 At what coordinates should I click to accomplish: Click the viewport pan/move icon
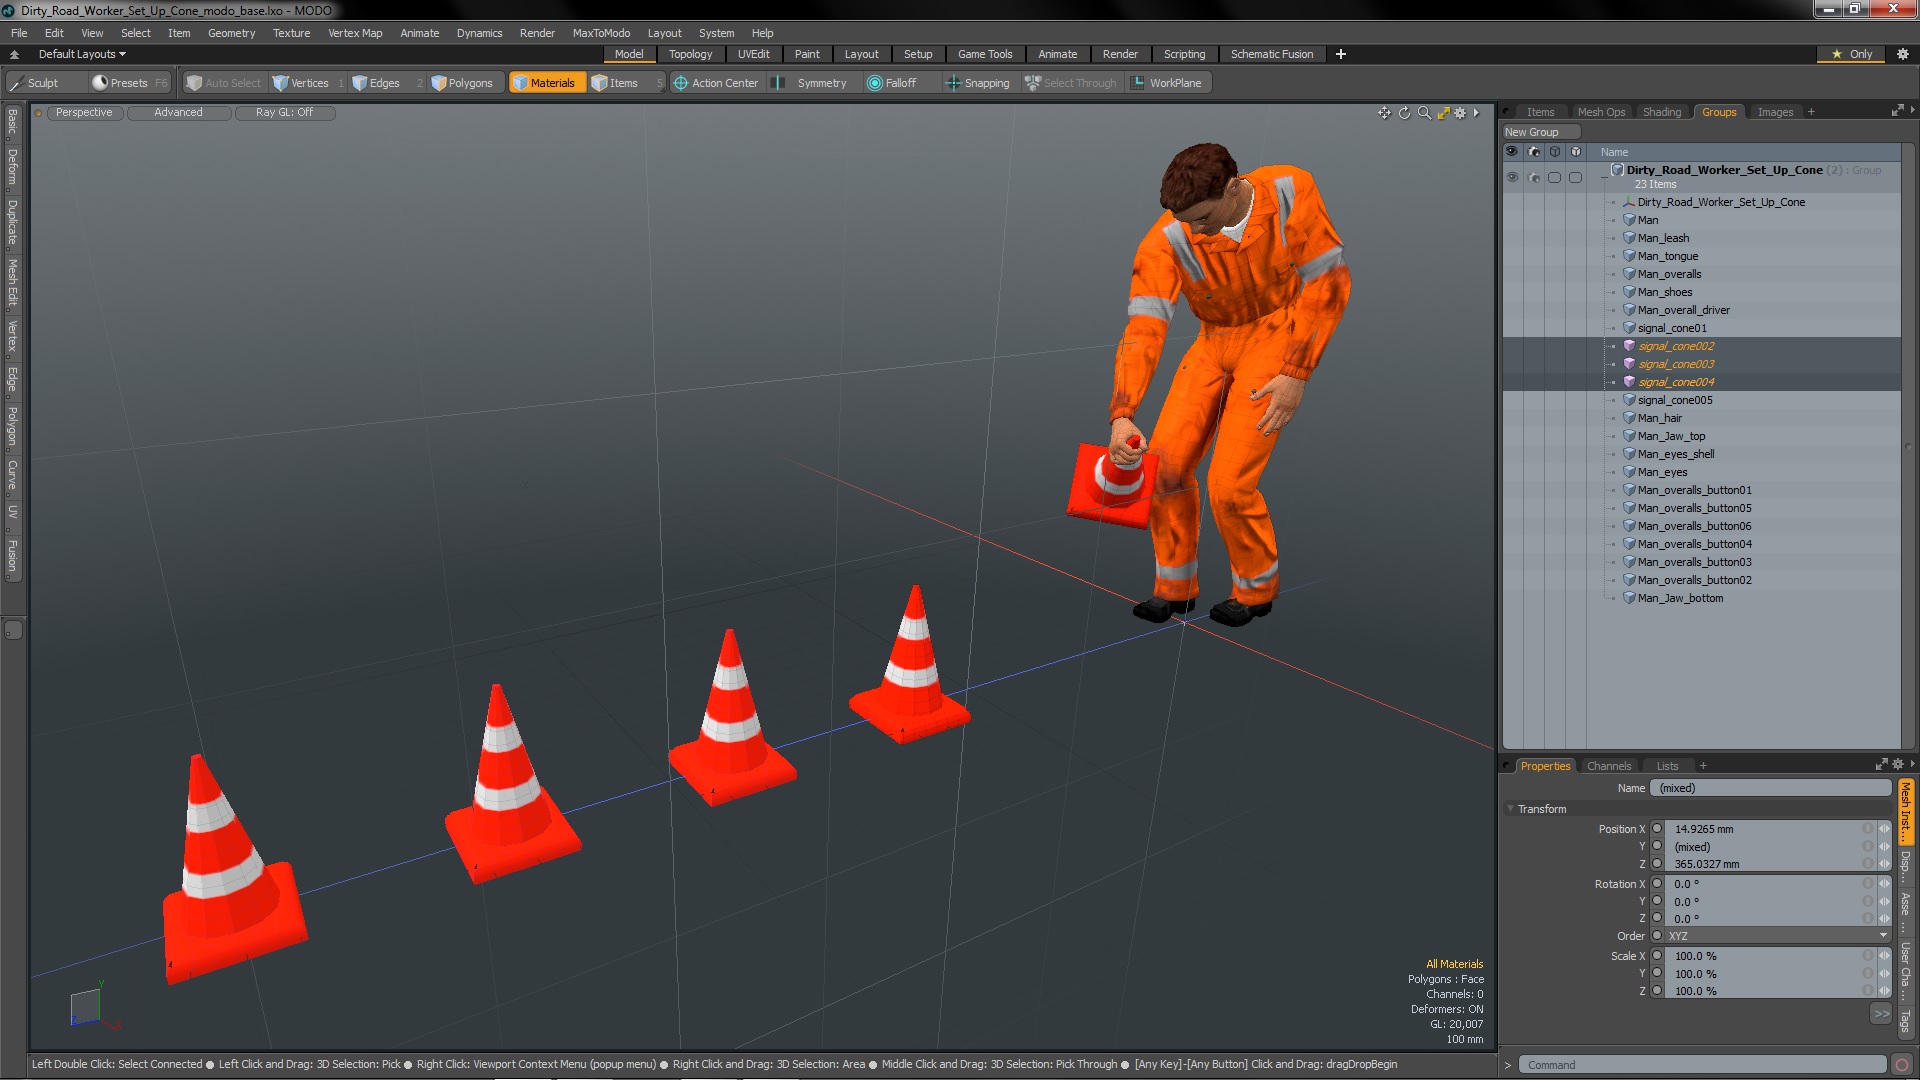pos(1384,113)
